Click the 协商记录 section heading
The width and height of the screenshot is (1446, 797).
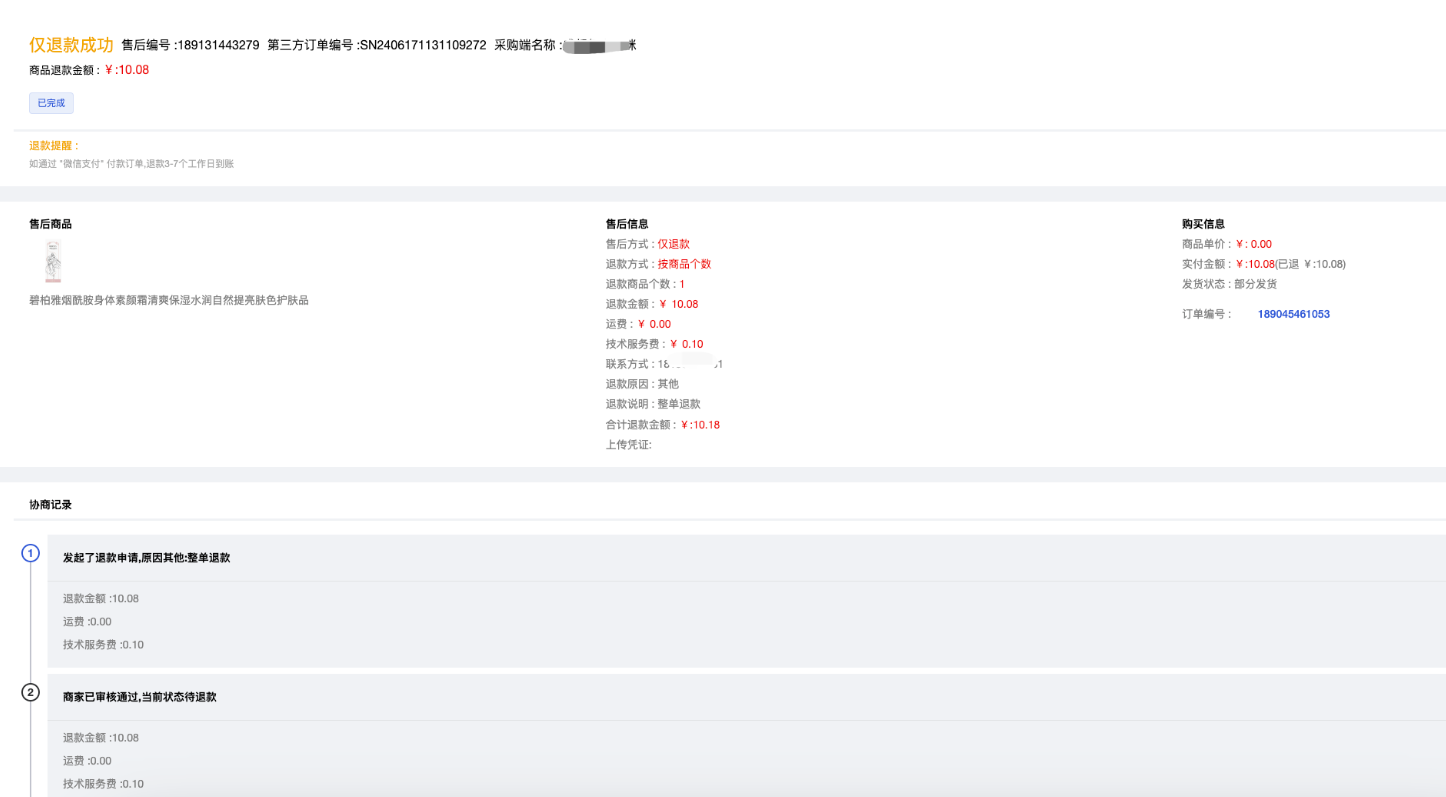tap(50, 505)
